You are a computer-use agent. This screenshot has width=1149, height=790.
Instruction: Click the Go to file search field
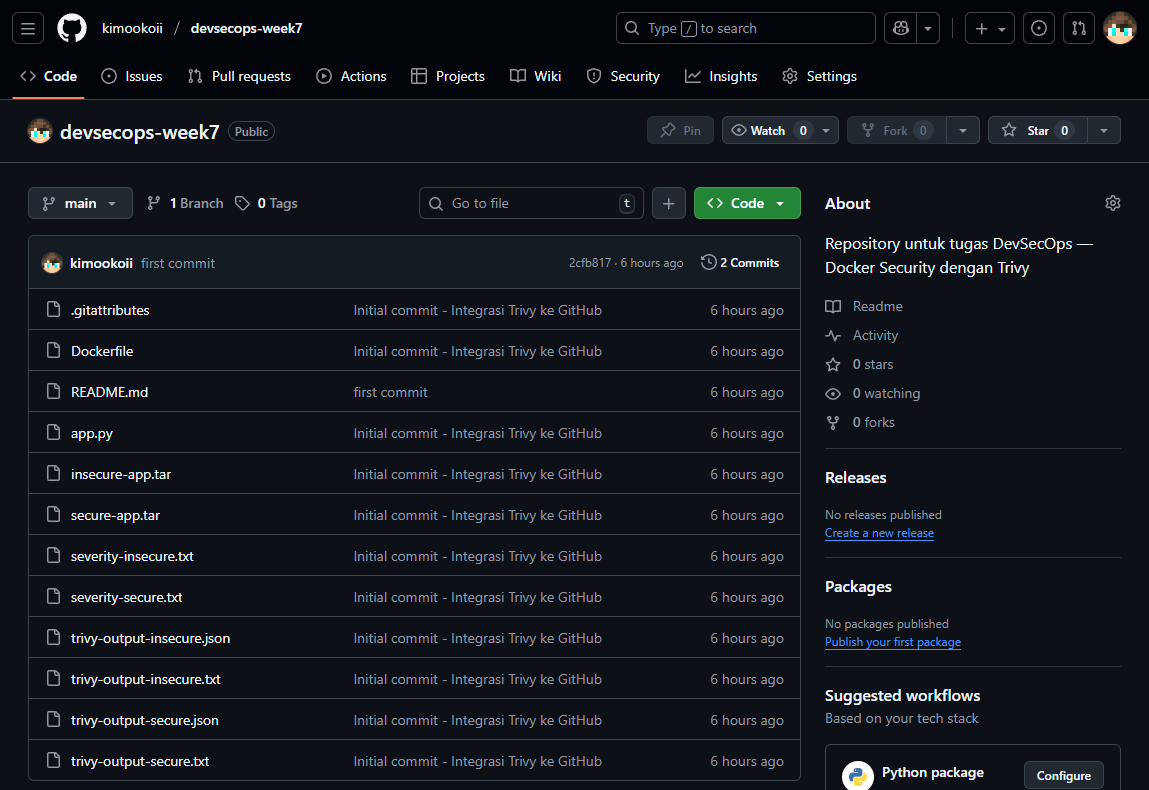[530, 203]
